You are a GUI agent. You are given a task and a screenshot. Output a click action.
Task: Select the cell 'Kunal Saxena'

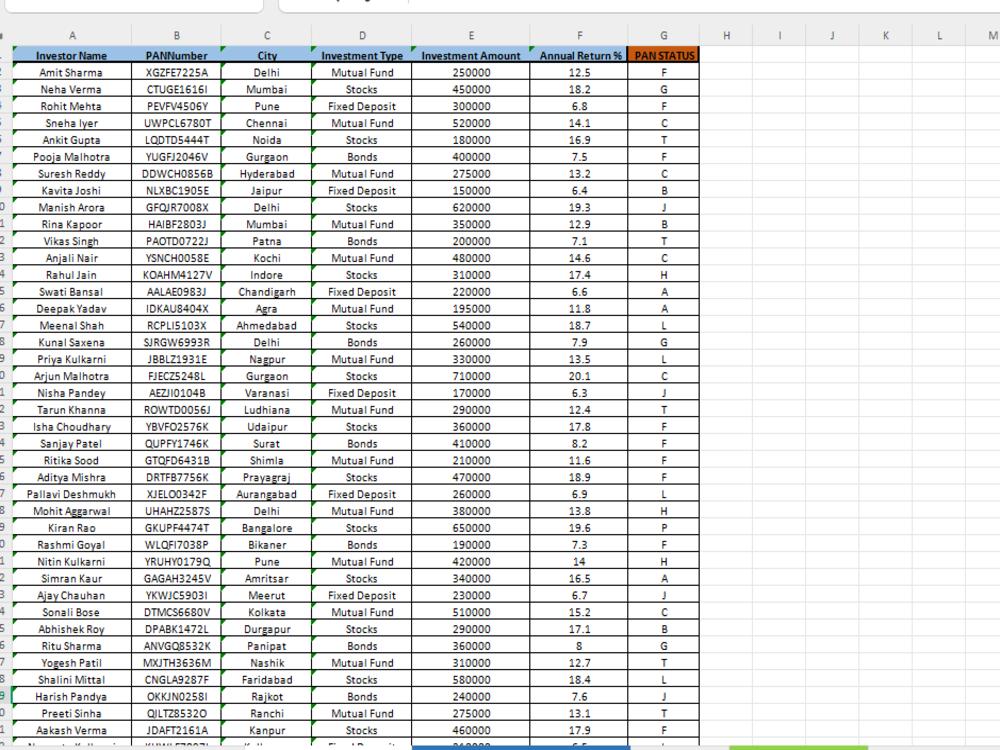[x=72, y=342]
